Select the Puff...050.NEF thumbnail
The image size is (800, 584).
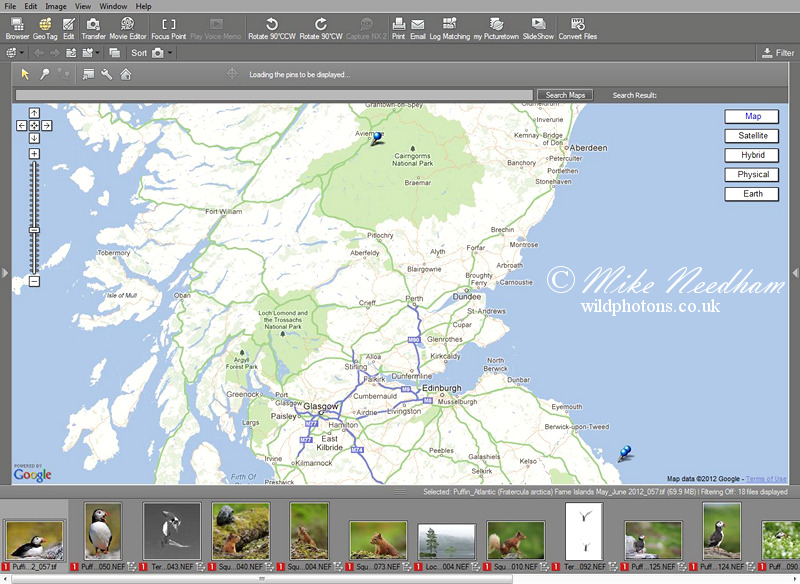103,530
